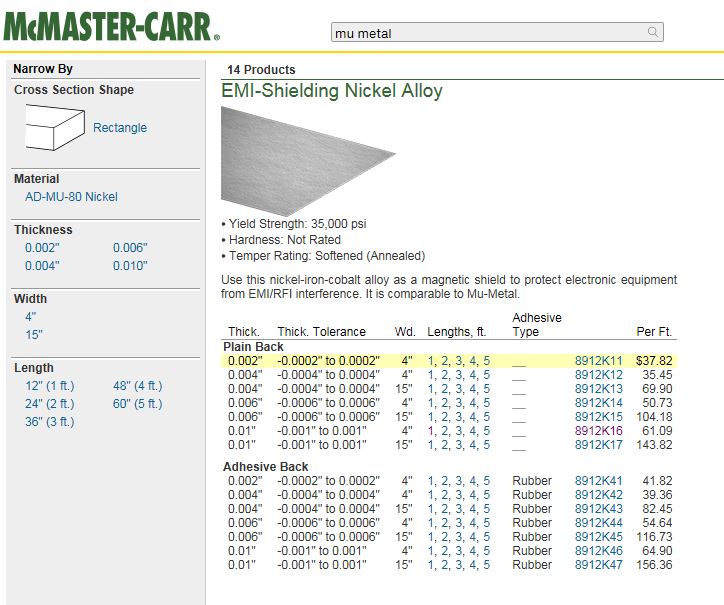Select length 4 in the 8912K45 row
Viewport: 724px width, 605px height.
[473, 537]
